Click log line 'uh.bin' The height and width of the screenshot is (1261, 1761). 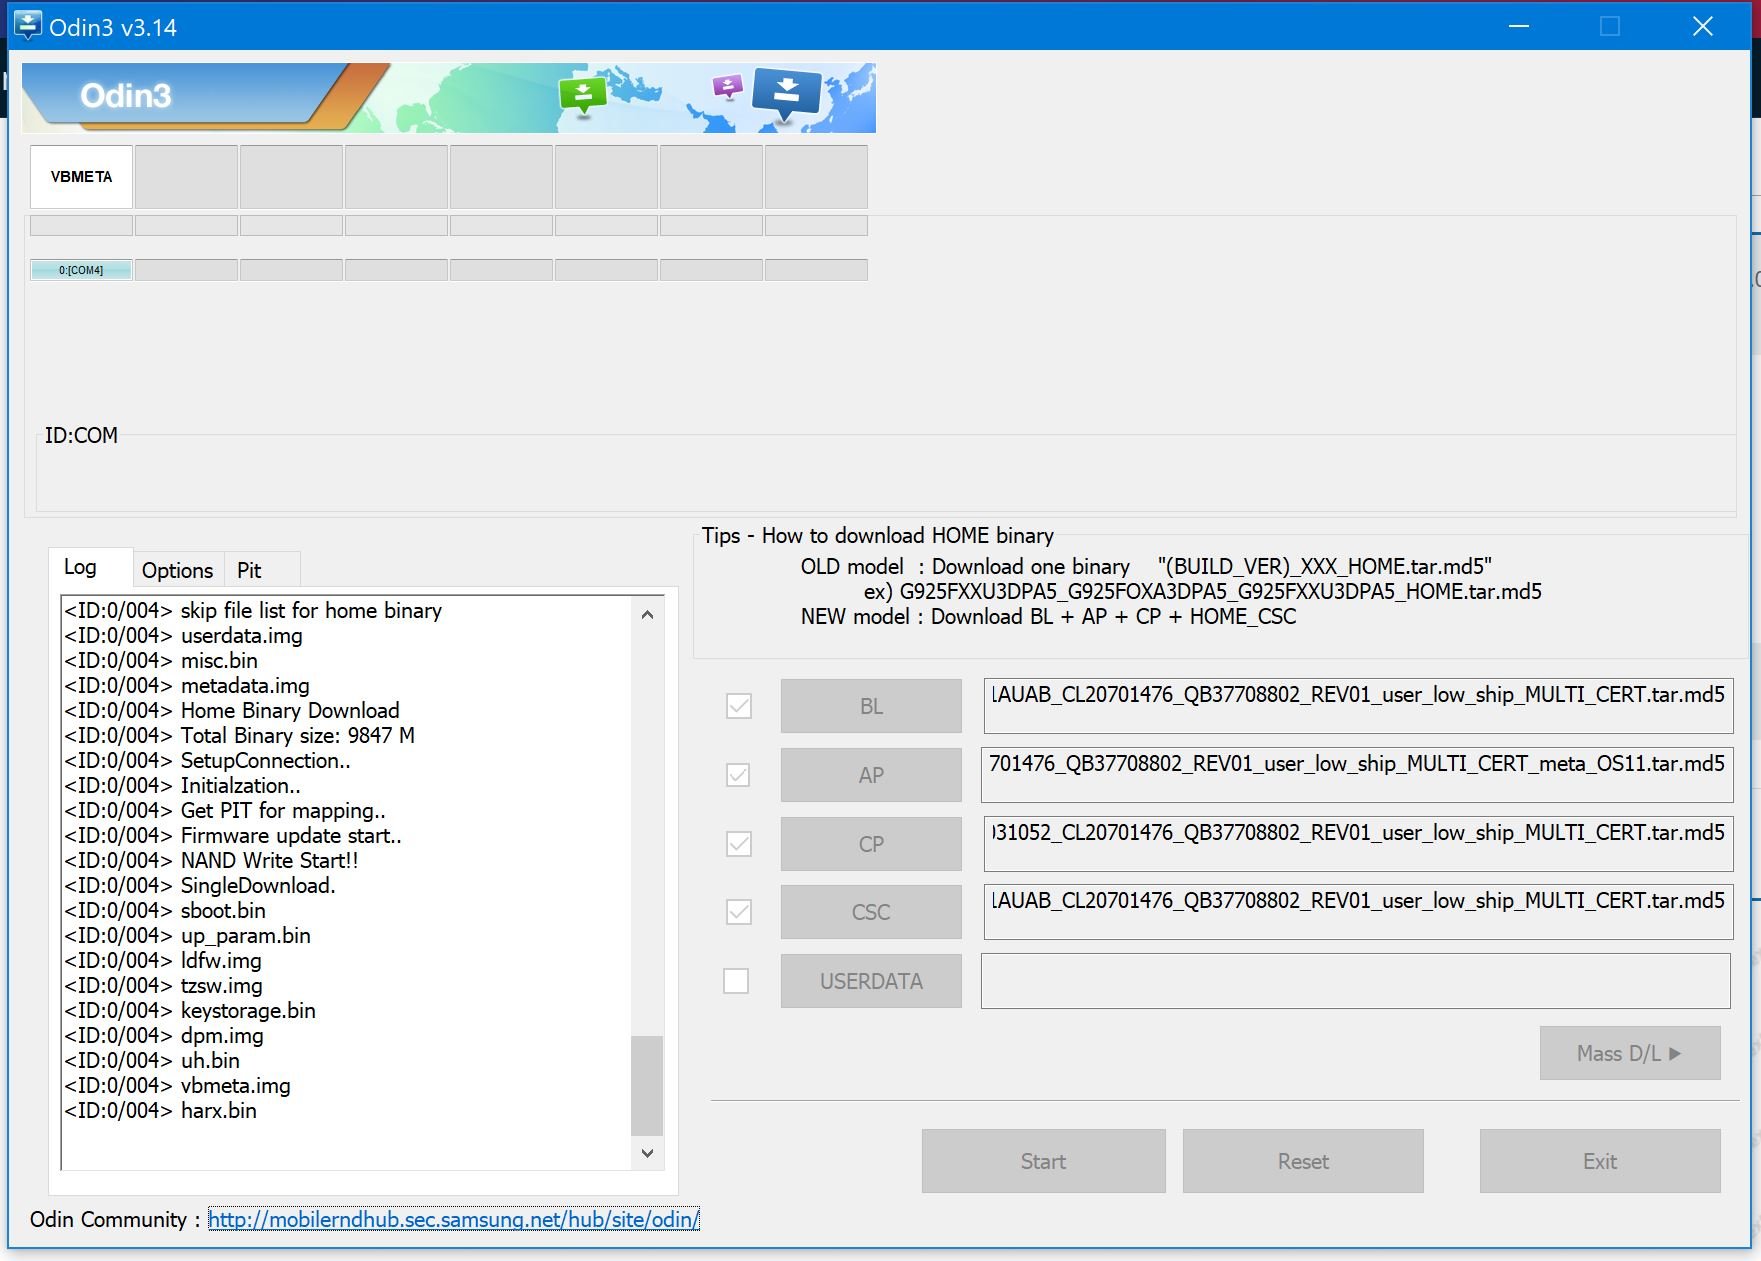(x=152, y=1060)
